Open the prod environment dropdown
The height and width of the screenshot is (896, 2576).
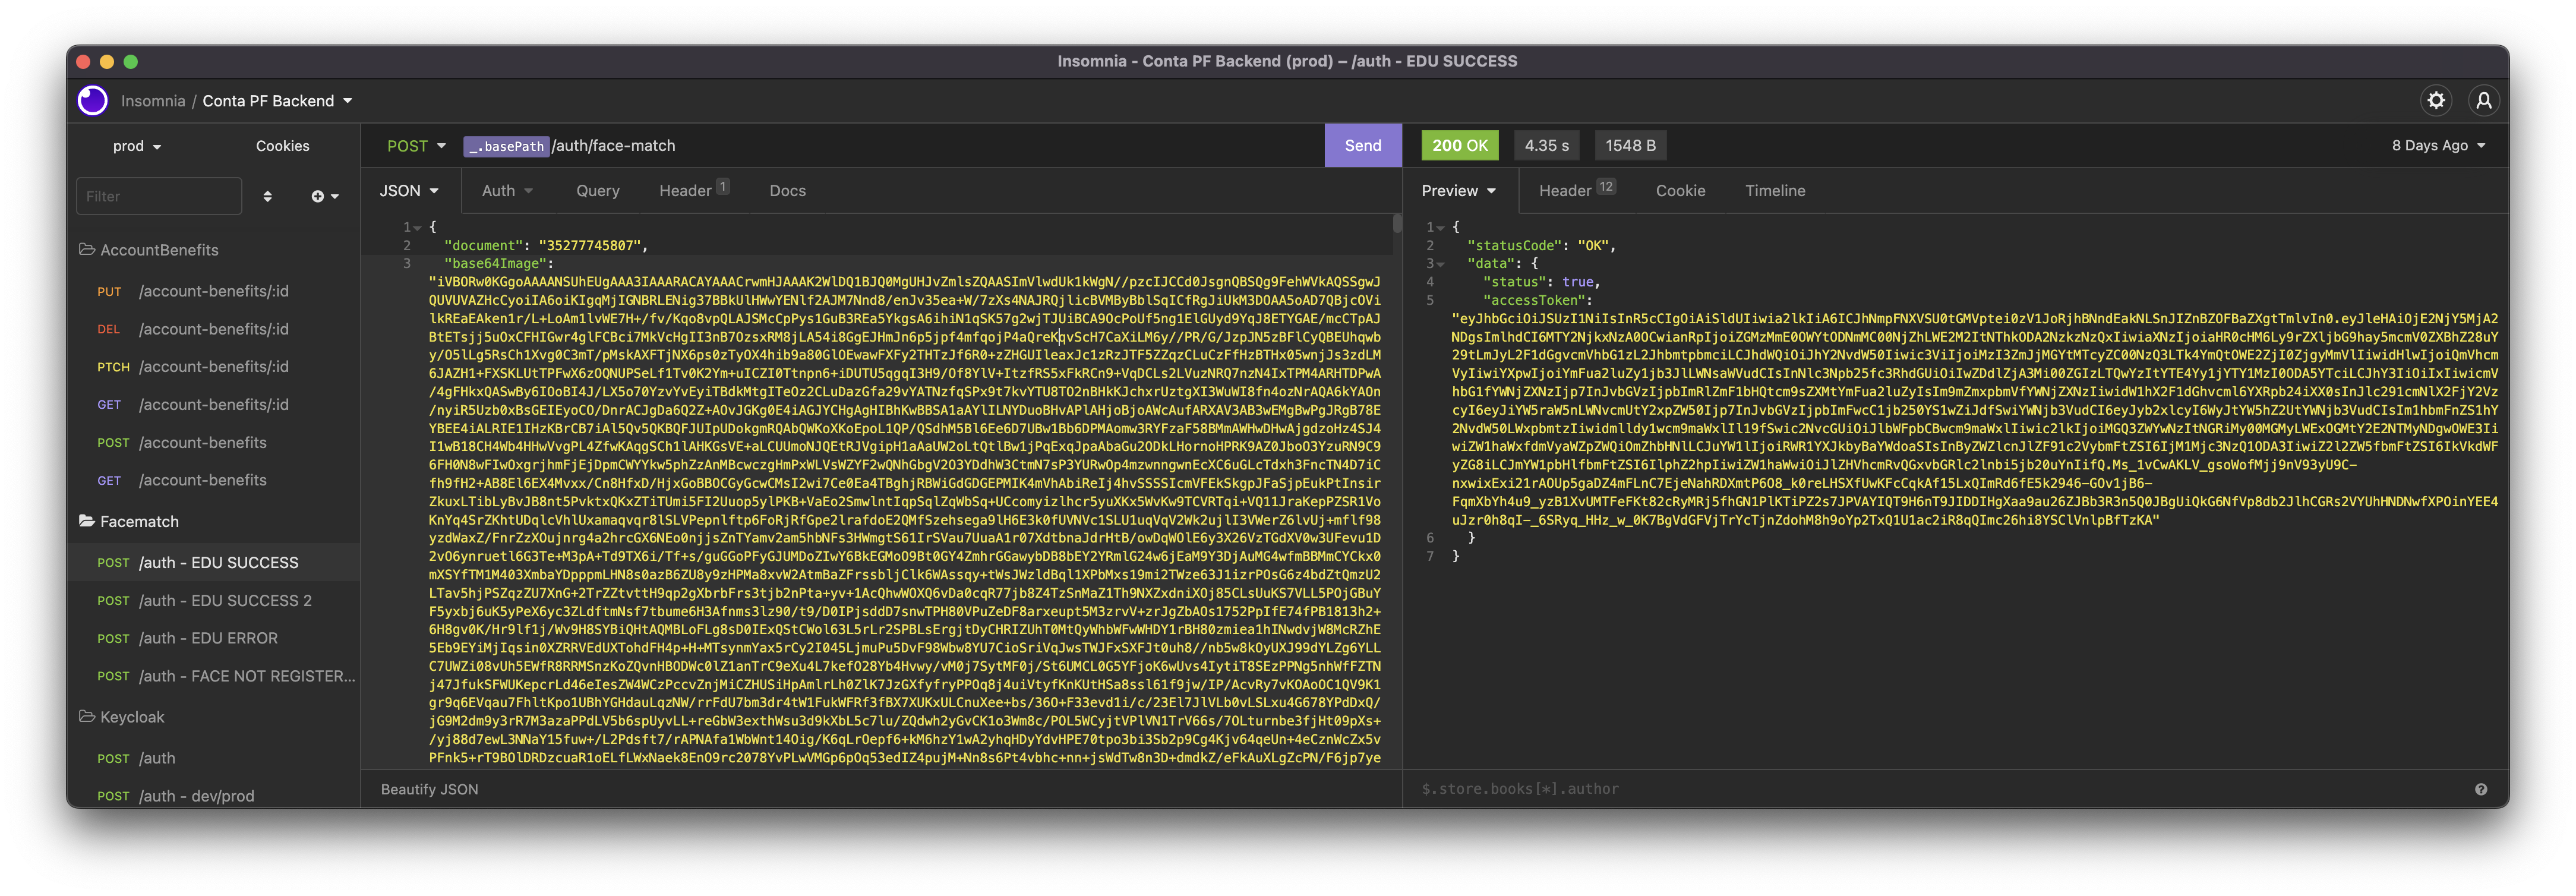[137, 146]
